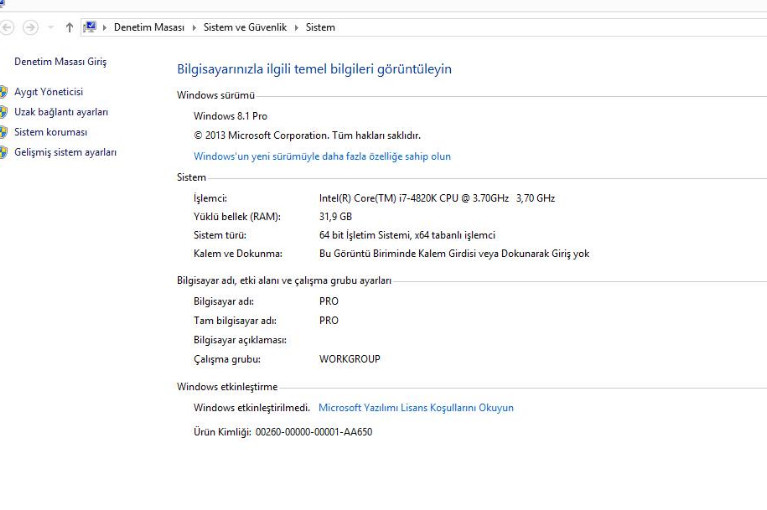The width and height of the screenshot is (767, 510).
Task: Open Uzak bağlantı ayarları
Action: (x=61, y=112)
